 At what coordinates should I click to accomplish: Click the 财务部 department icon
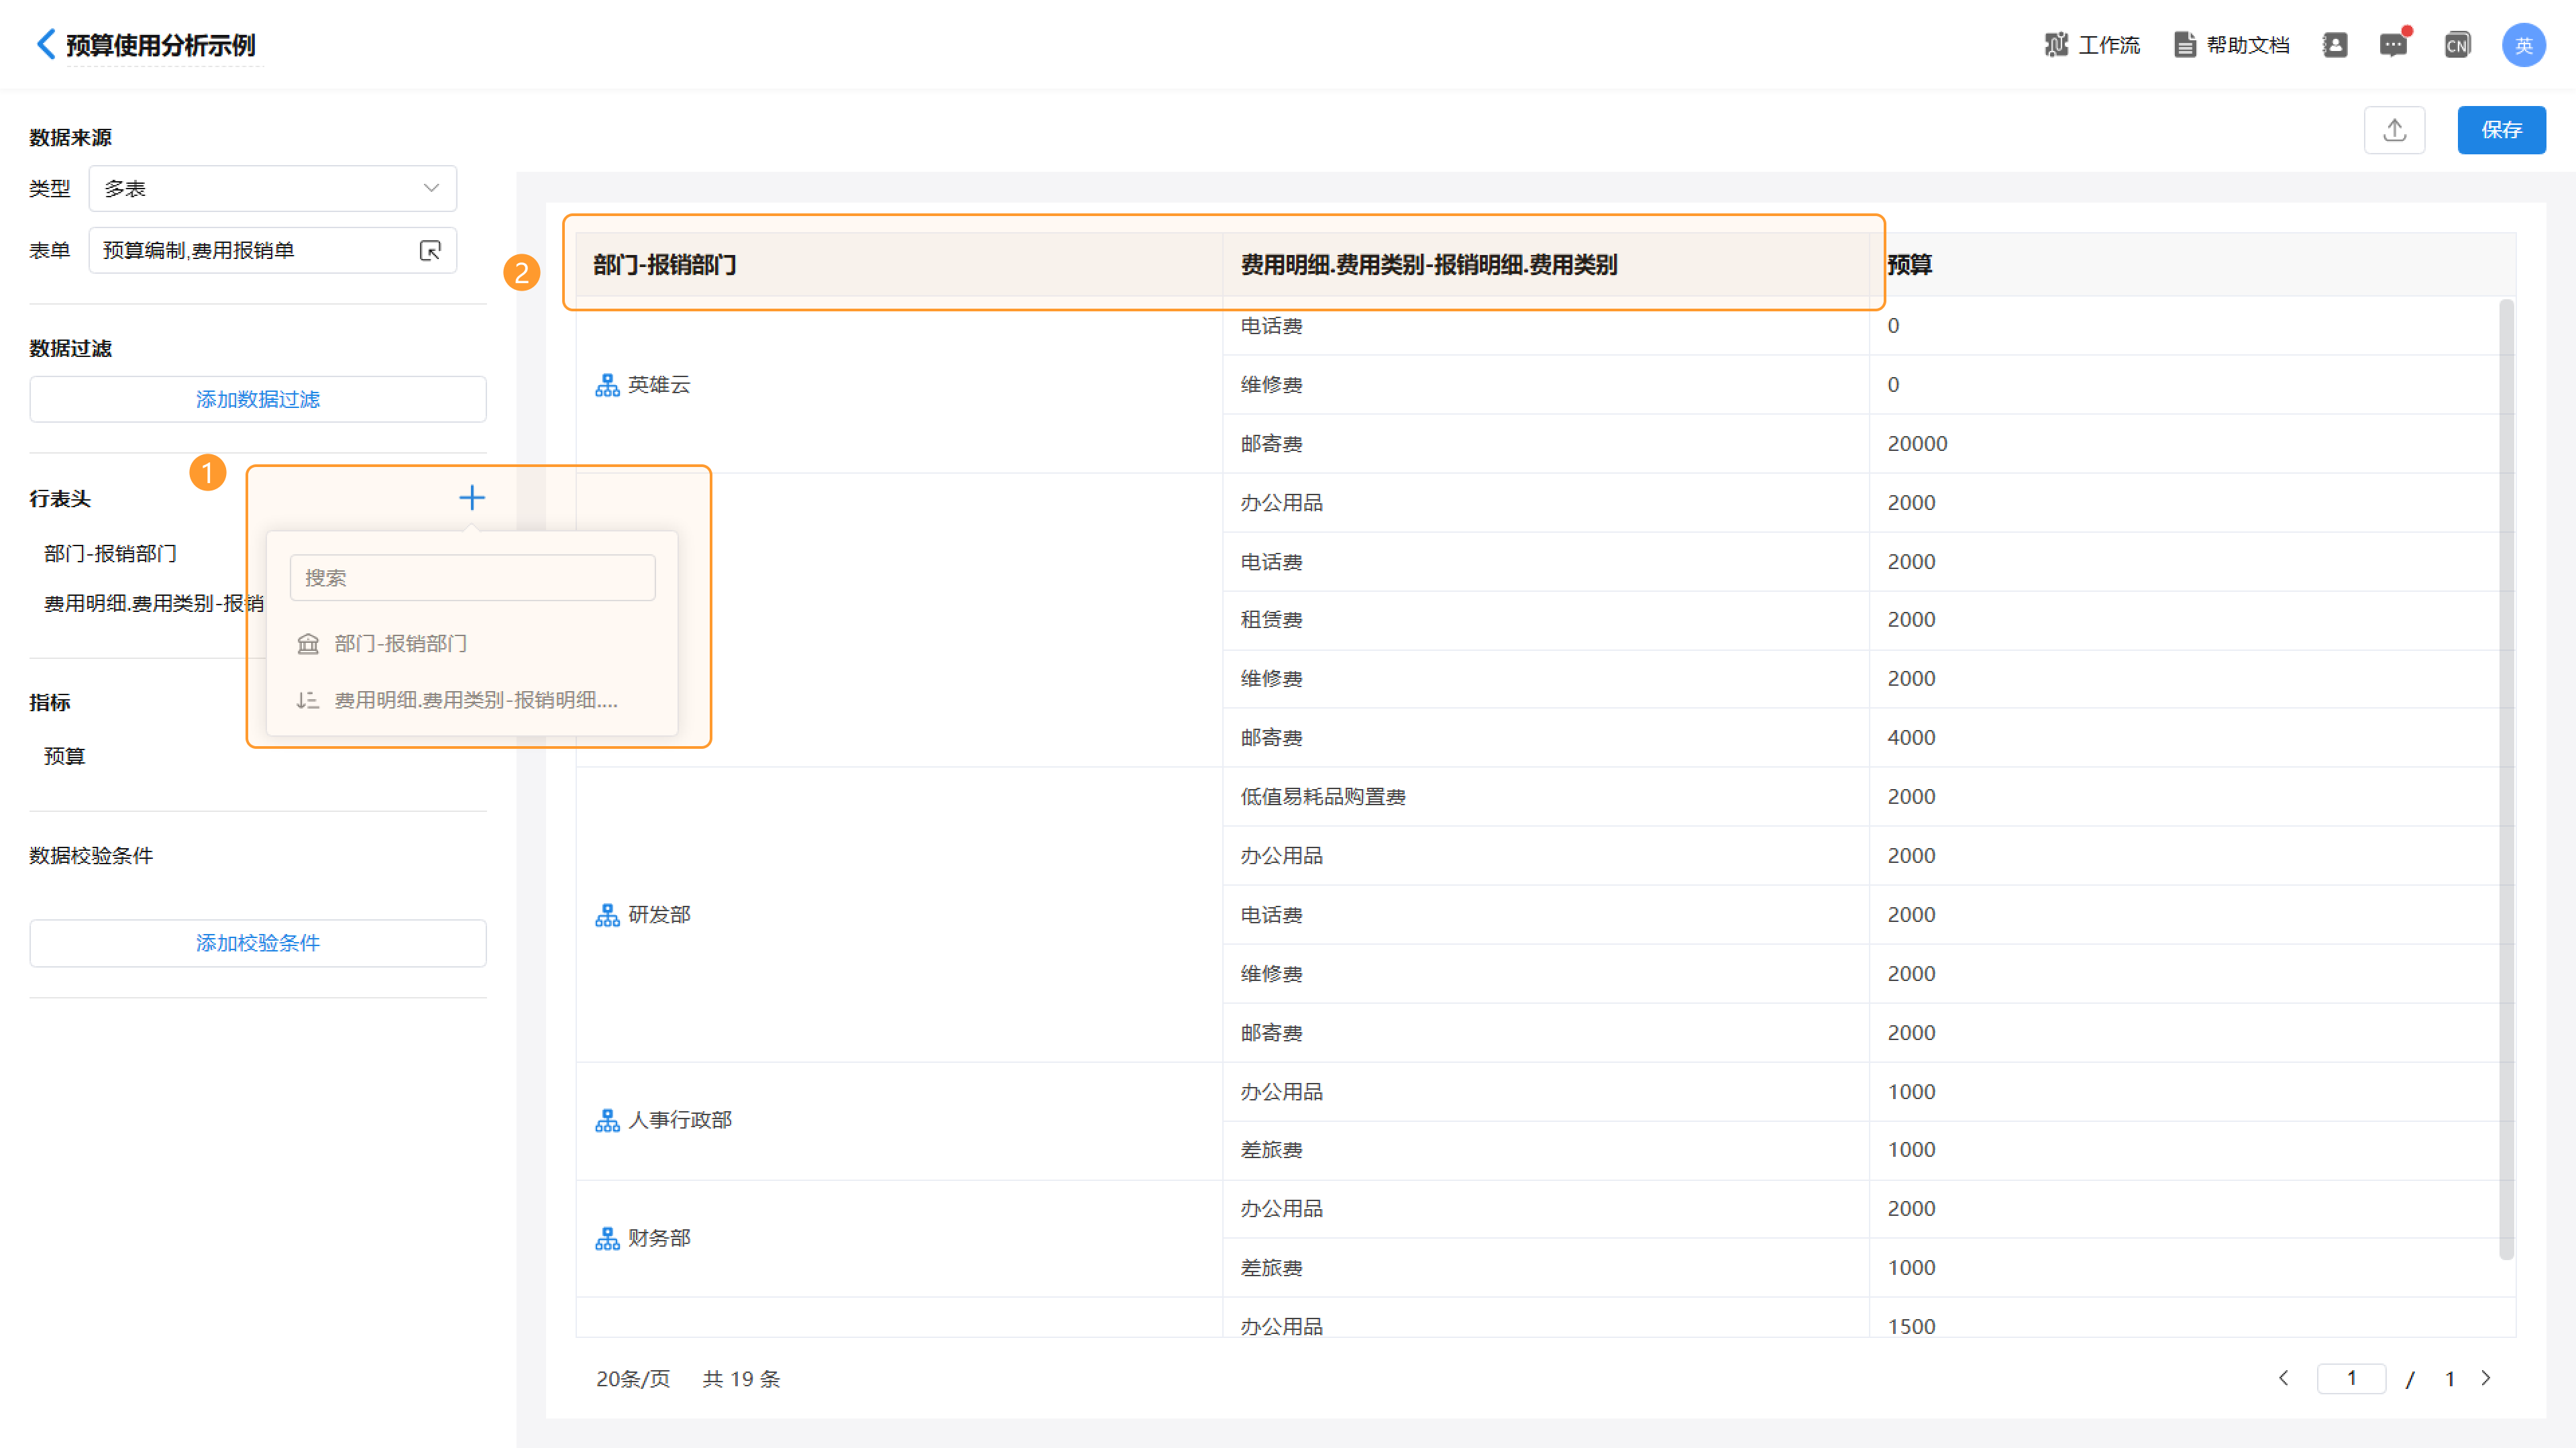click(x=607, y=1239)
